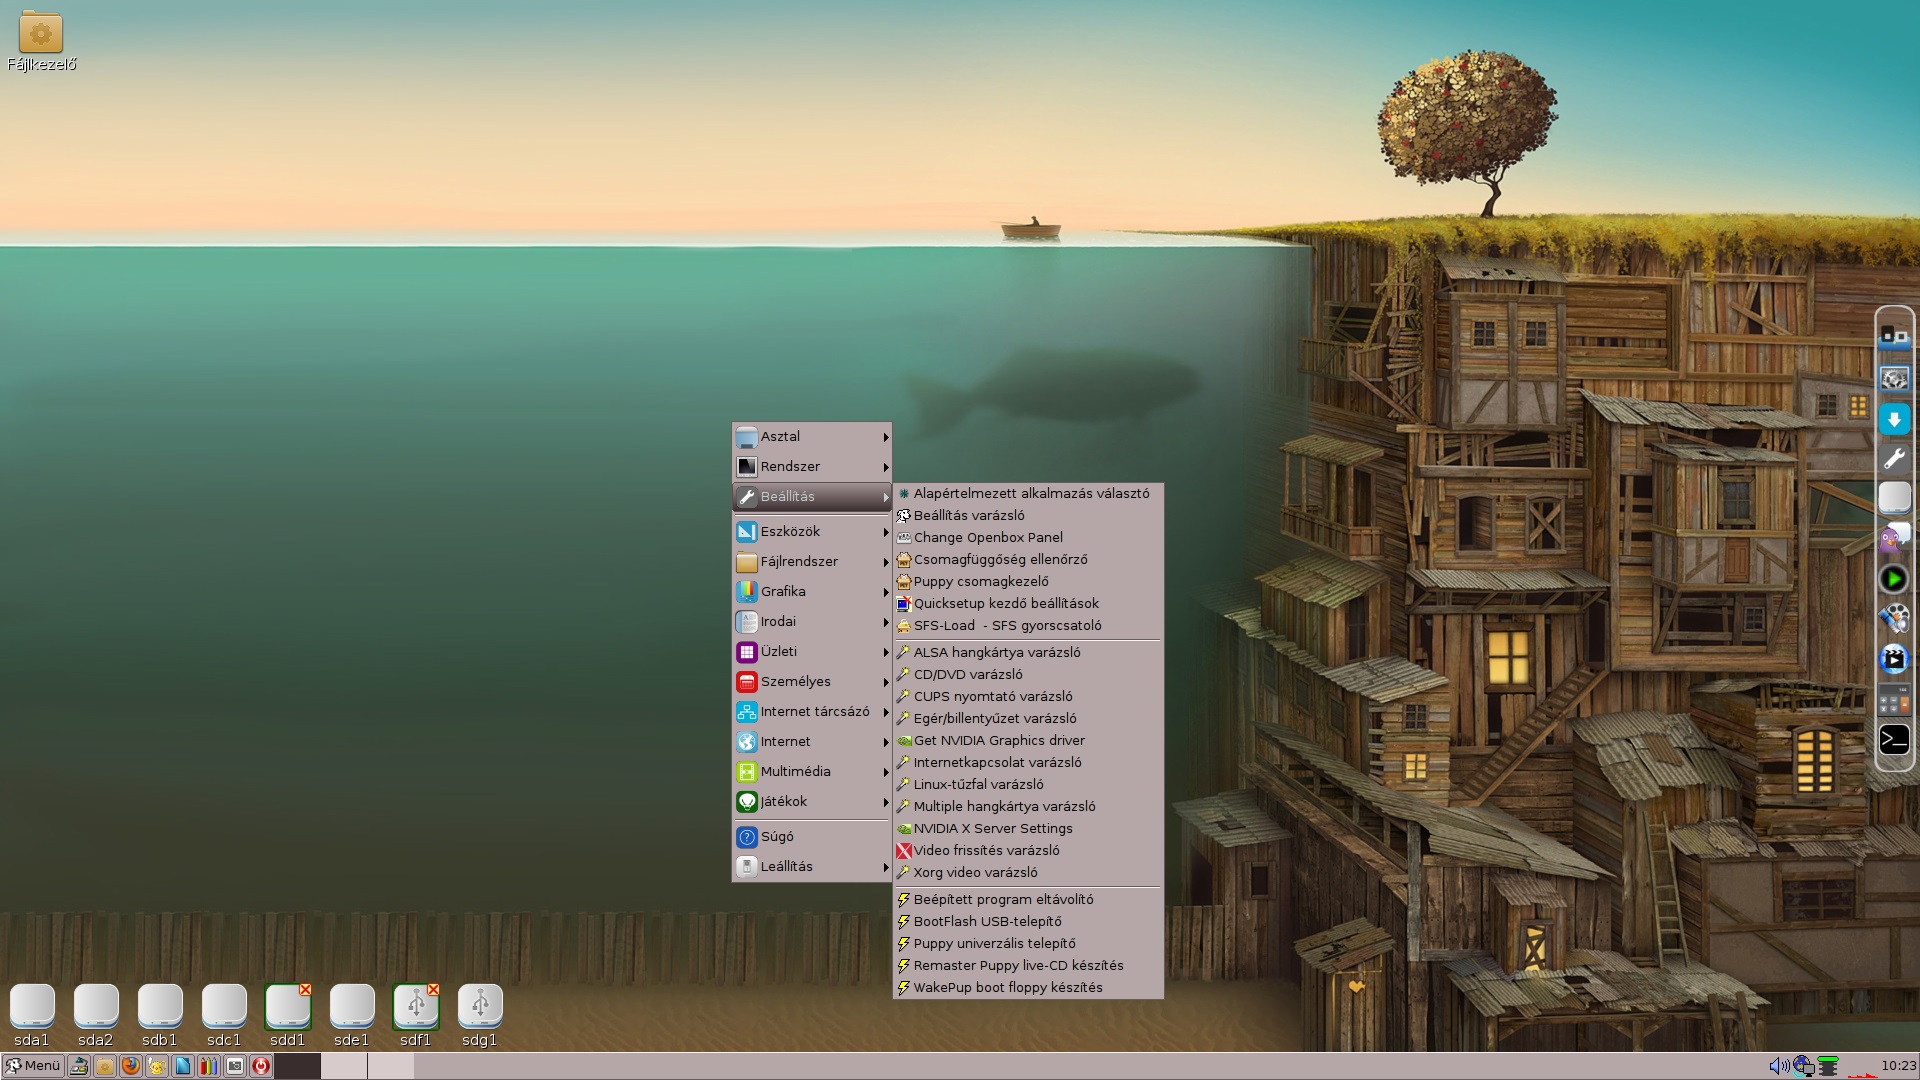Expand the Asztal submenu
Viewport: 1920px width, 1080px height.
point(812,437)
